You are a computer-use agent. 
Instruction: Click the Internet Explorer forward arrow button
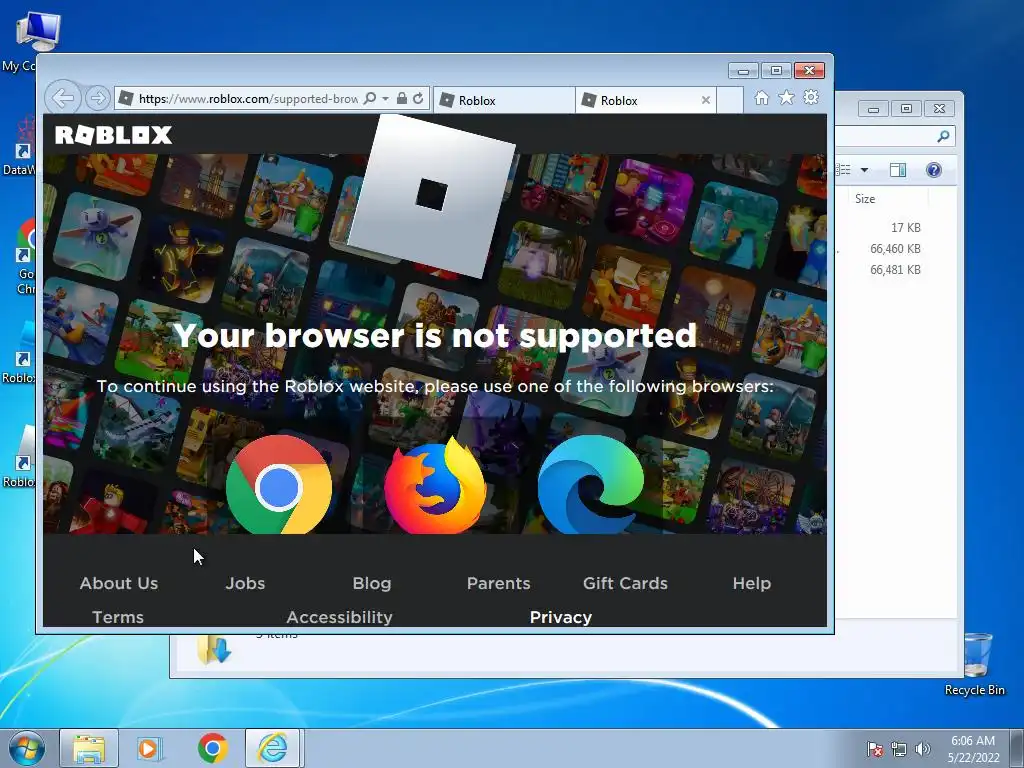(x=97, y=99)
